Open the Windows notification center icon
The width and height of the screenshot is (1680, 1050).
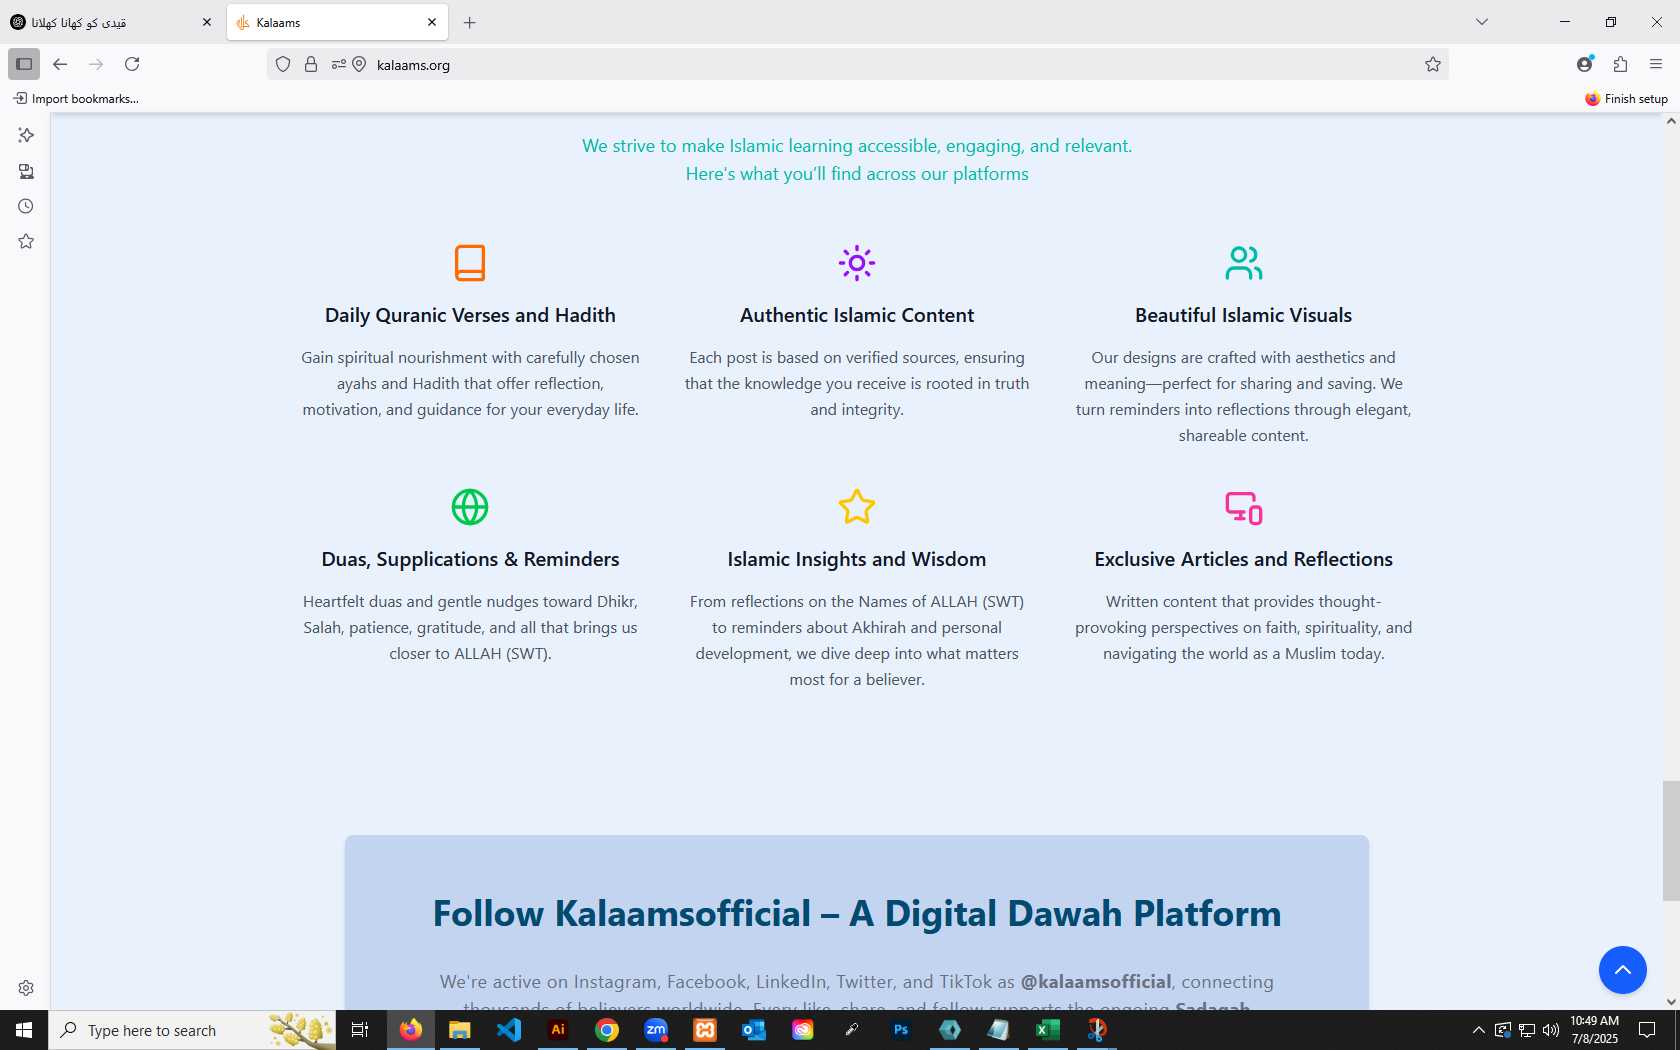pyautogui.click(x=1647, y=1030)
